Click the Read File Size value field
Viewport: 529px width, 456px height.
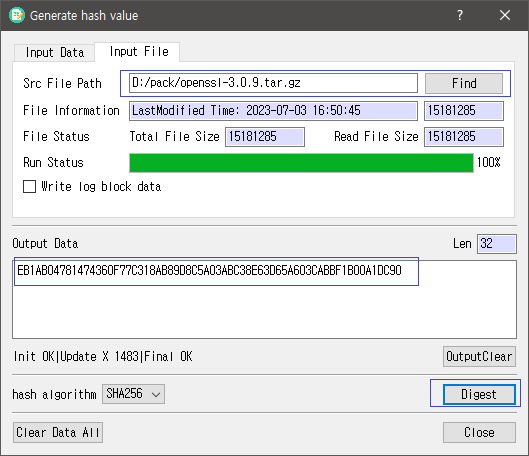pyautogui.click(x=464, y=137)
